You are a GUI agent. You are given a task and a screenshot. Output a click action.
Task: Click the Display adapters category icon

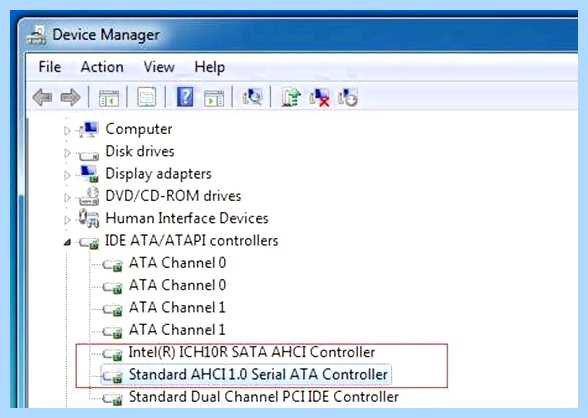(x=89, y=174)
